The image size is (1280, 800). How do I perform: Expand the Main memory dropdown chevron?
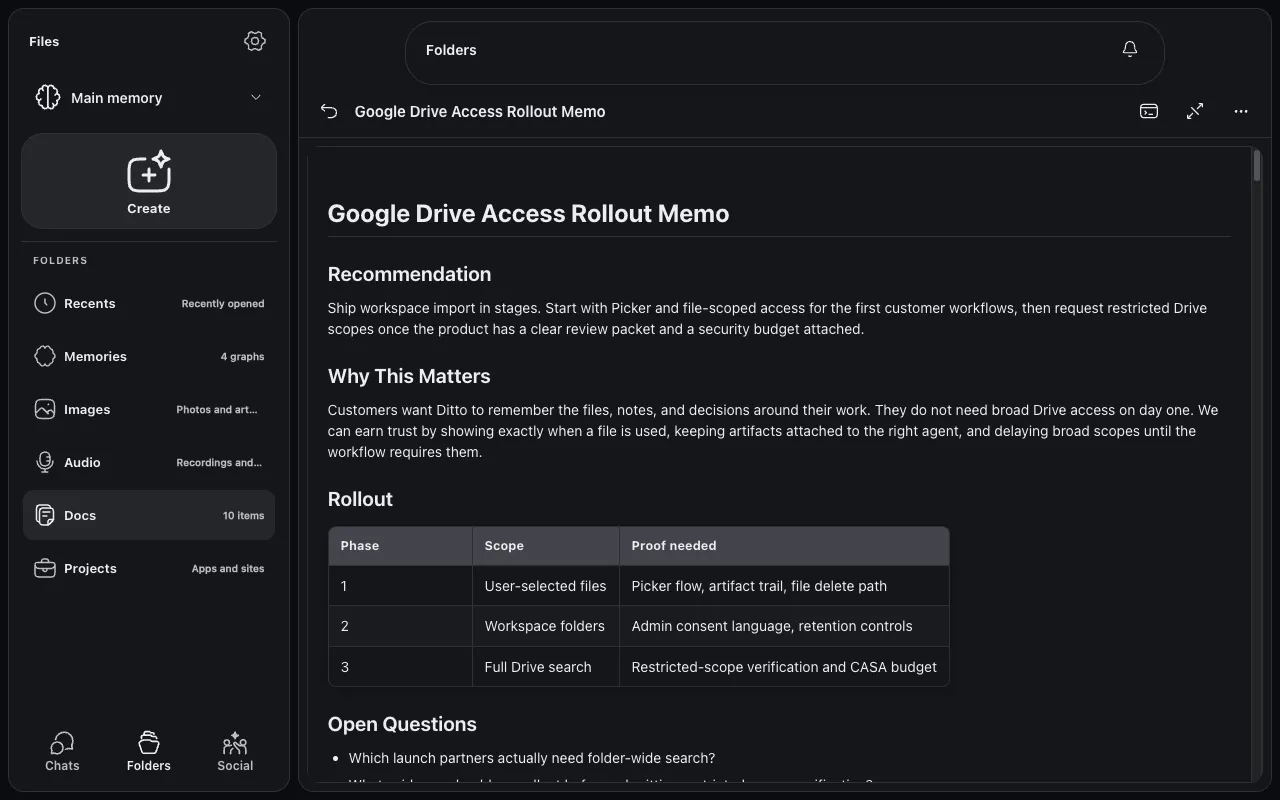coord(256,98)
